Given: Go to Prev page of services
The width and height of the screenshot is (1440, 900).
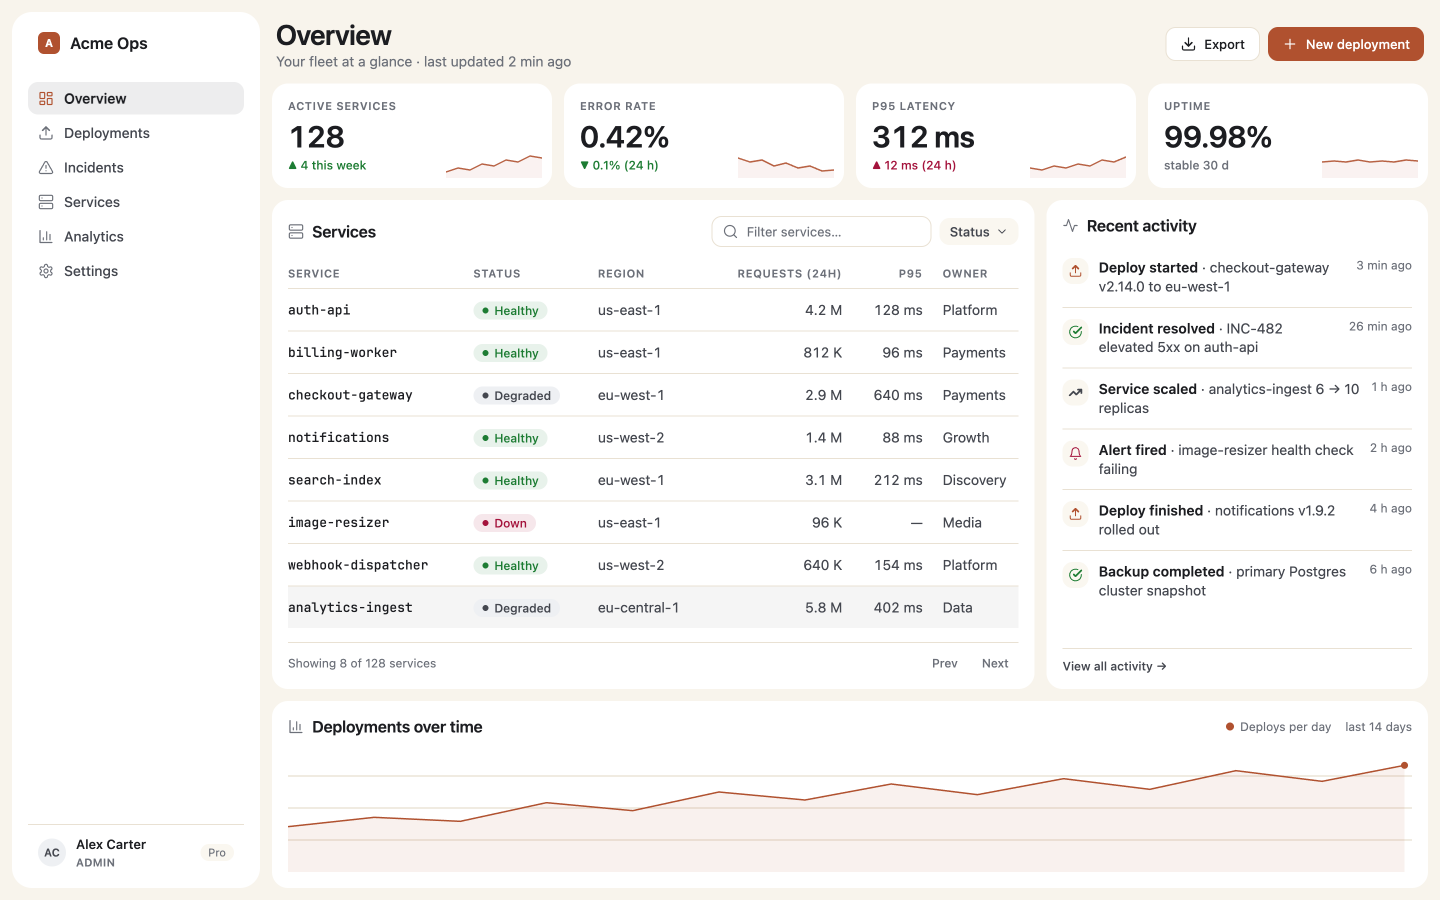Looking at the screenshot, I should [x=945, y=664].
